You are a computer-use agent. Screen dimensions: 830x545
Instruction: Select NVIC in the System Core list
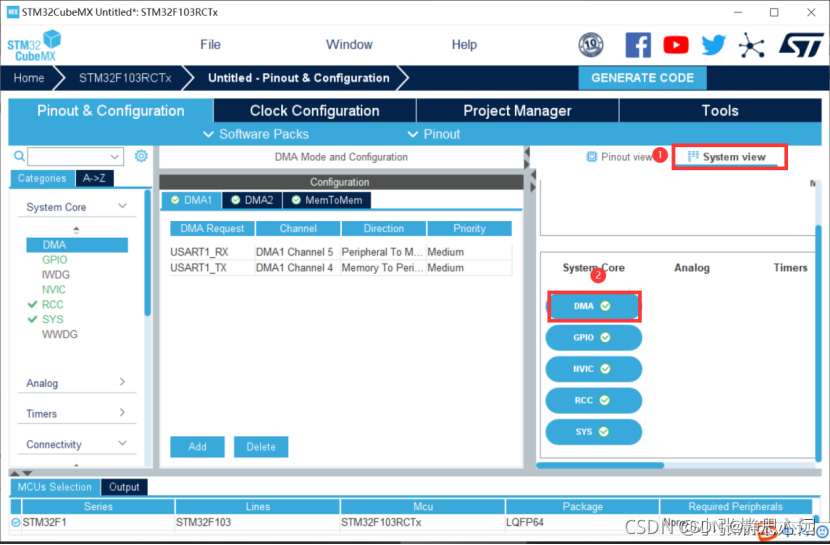pyautogui.click(x=54, y=289)
